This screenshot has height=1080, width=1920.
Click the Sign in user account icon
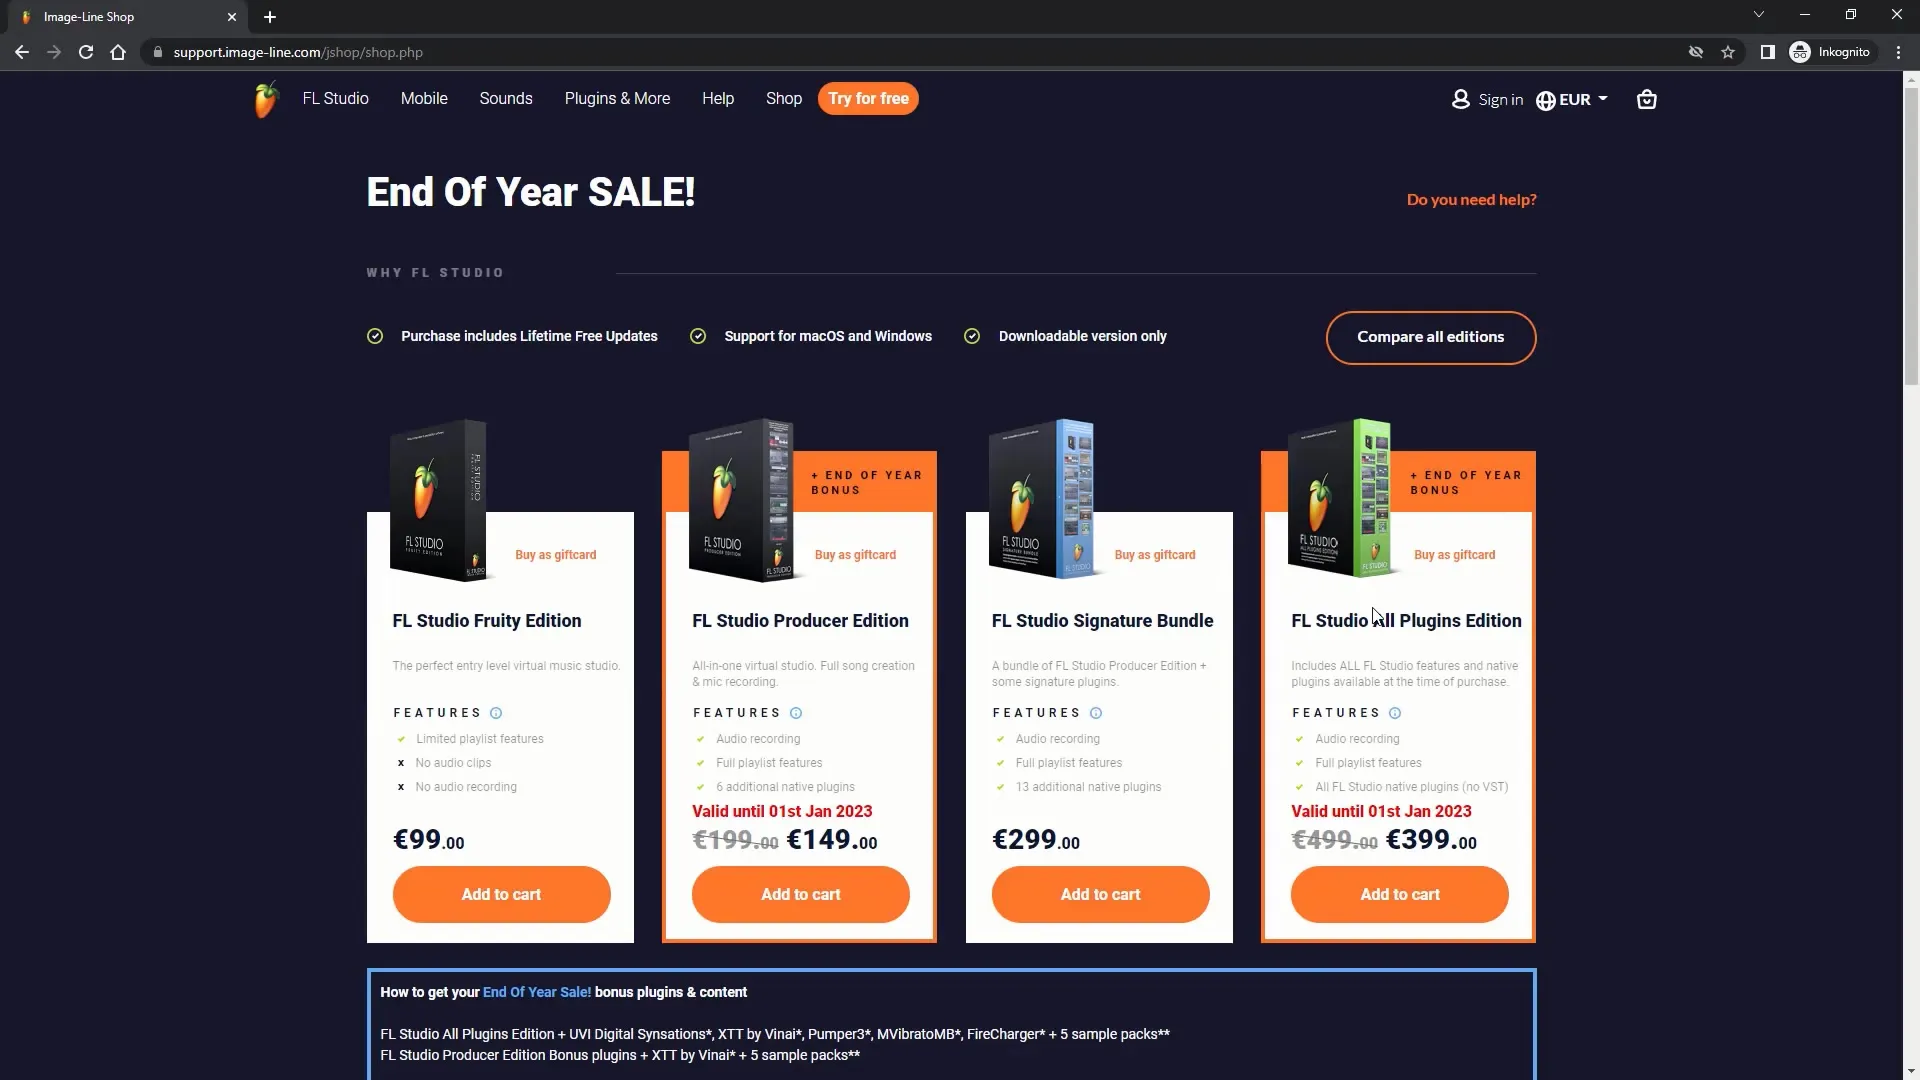click(x=1460, y=98)
